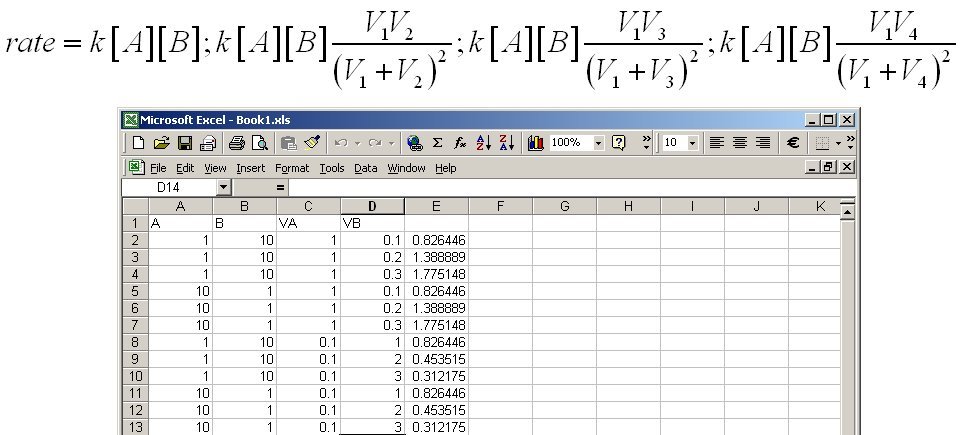Launch the Chart Wizard icon
The height and width of the screenshot is (435, 974).
[x=535, y=143]
